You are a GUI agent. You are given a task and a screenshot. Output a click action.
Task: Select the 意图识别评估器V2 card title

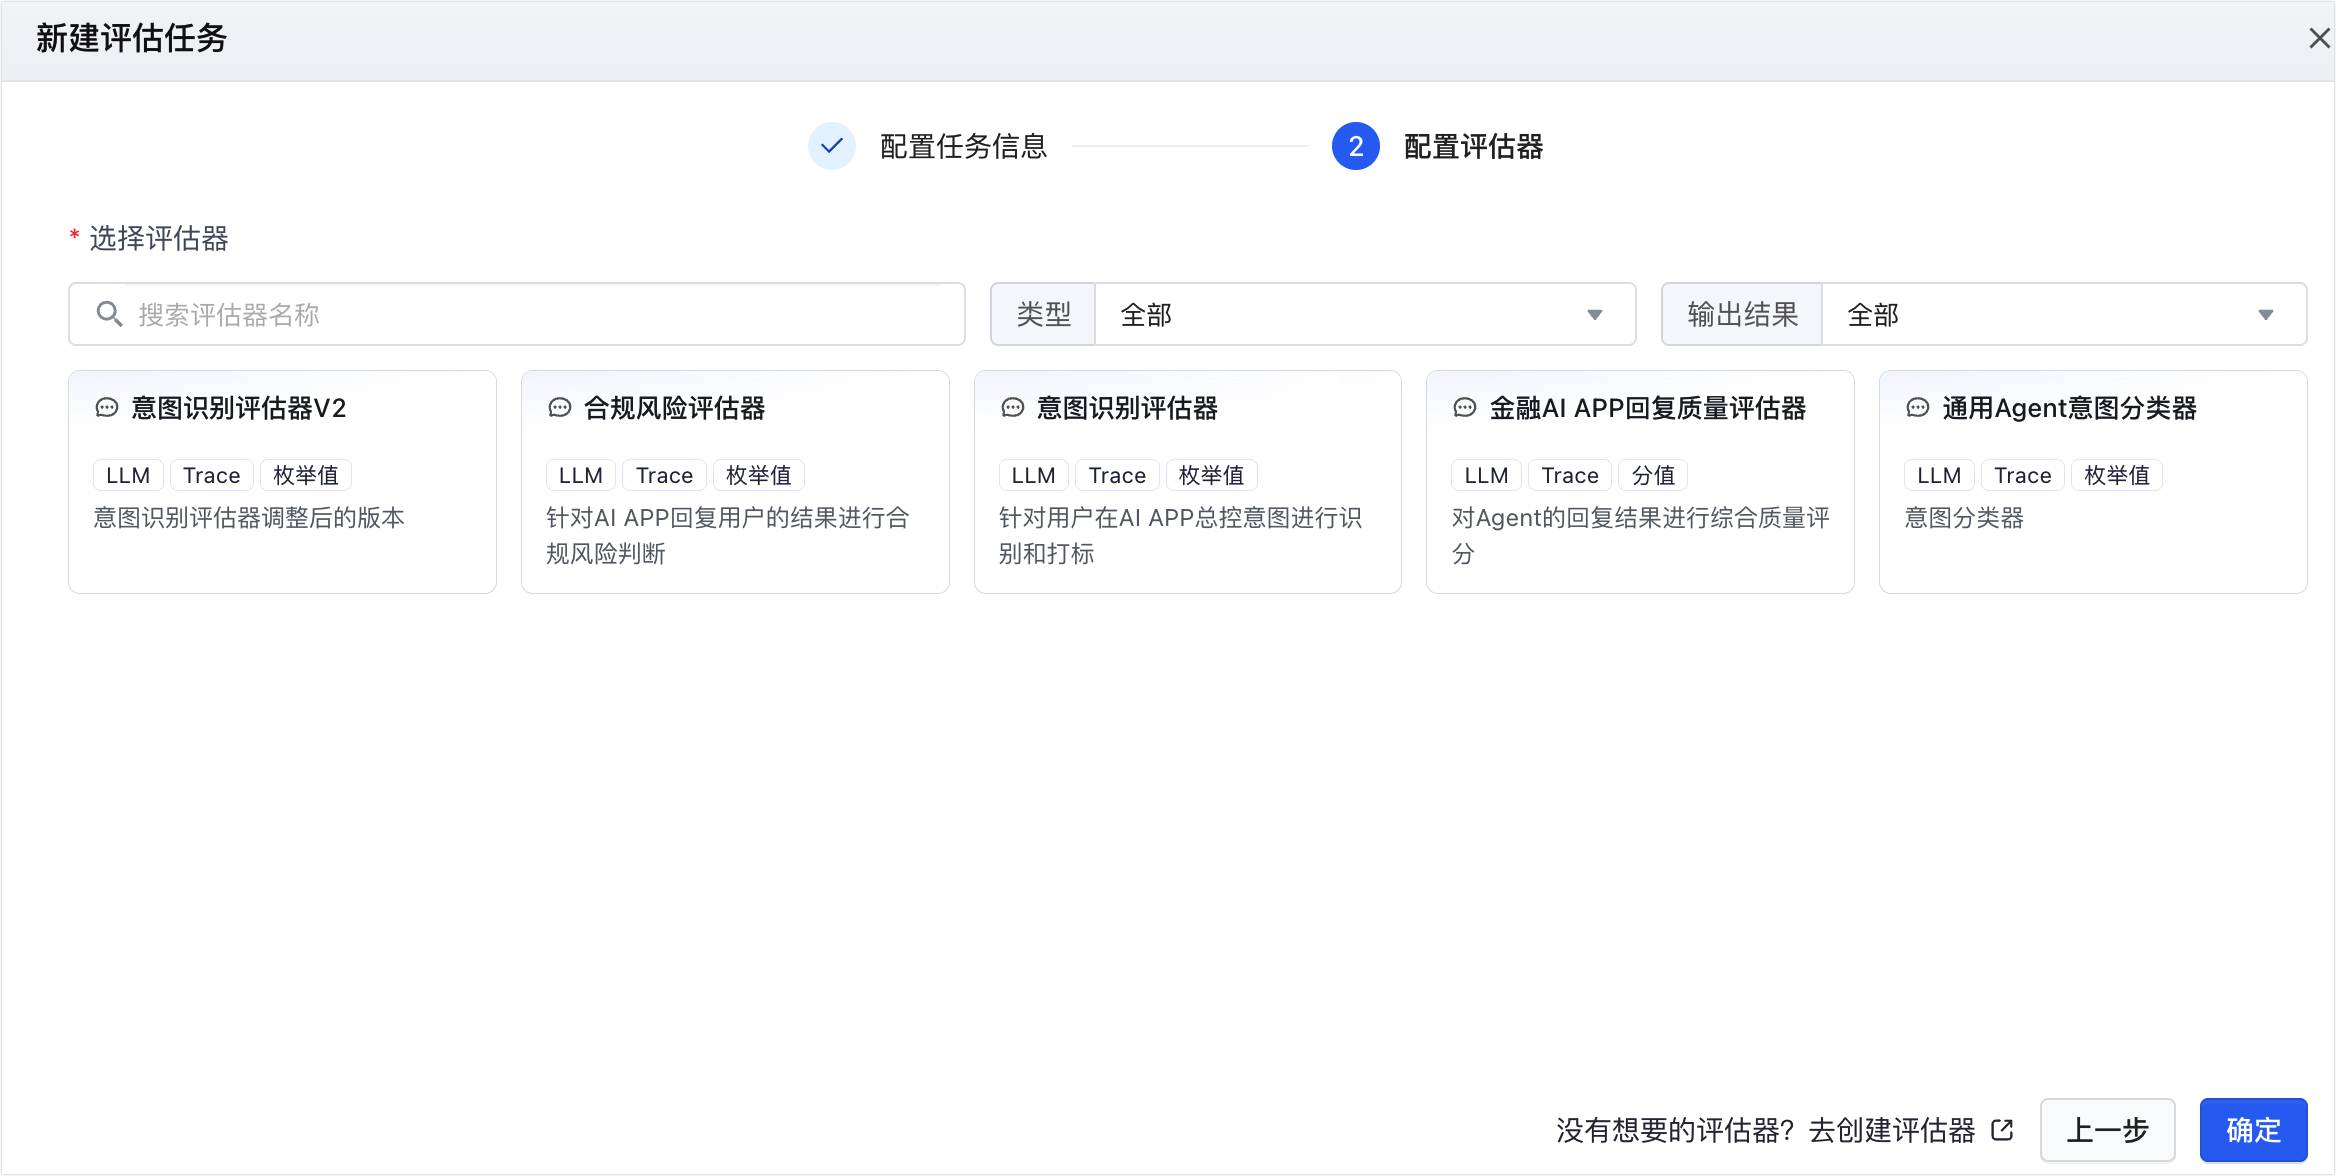point(239,408)
